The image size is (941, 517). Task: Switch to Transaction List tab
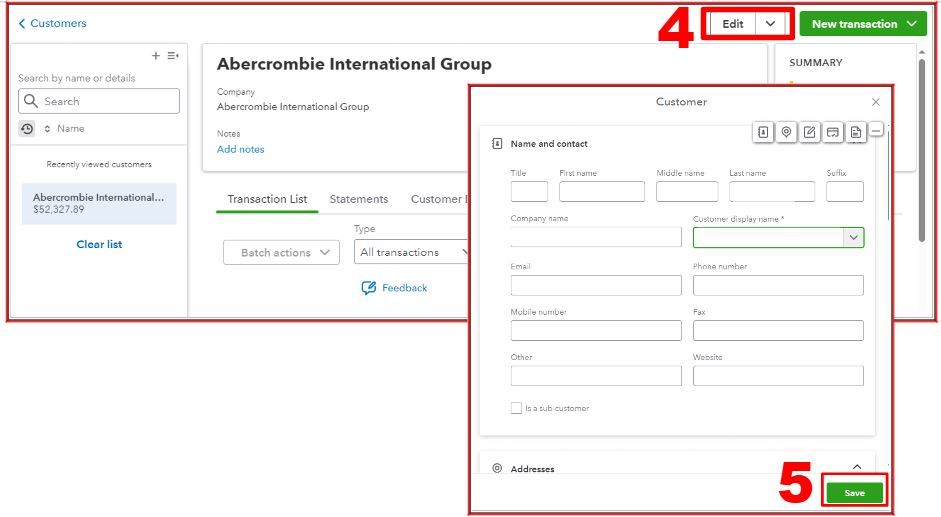pos(267,199)
